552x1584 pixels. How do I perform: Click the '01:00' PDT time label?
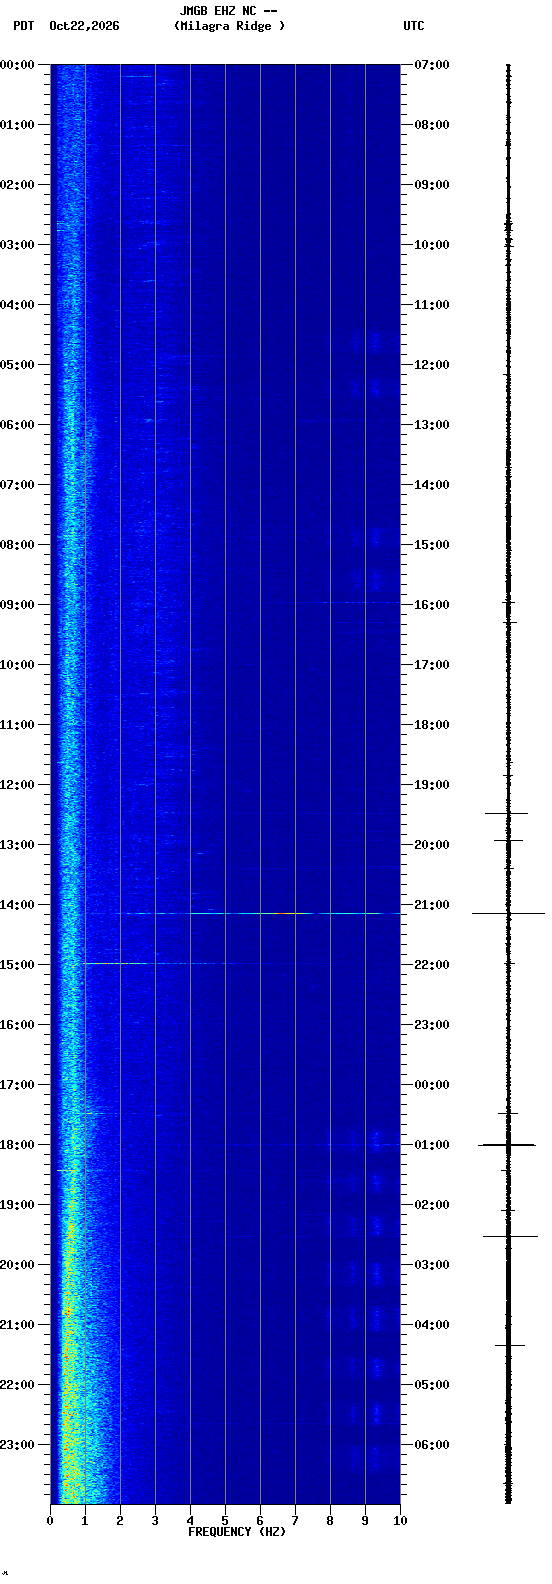[x=17, y=125]
